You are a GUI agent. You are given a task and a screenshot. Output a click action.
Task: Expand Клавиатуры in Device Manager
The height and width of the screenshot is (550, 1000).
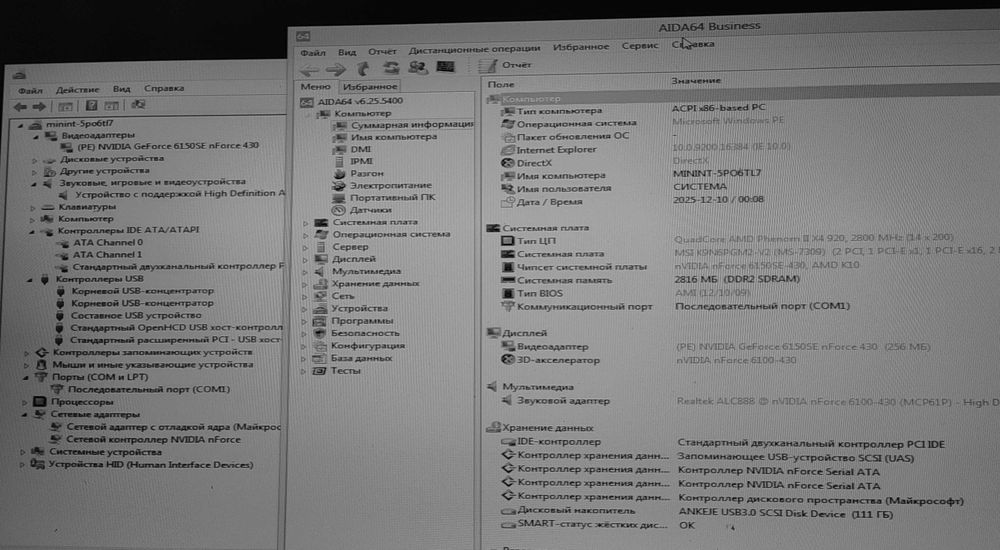click(33, 208)
